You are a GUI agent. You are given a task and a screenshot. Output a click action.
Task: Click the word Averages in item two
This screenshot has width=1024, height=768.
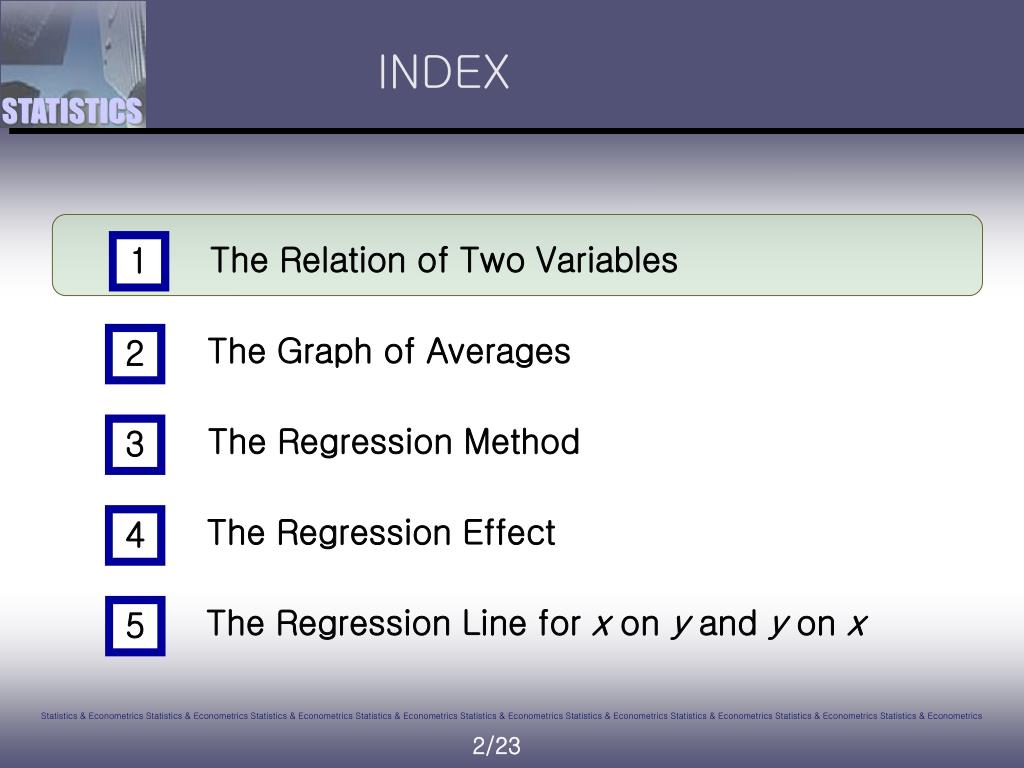coord(498,352)
